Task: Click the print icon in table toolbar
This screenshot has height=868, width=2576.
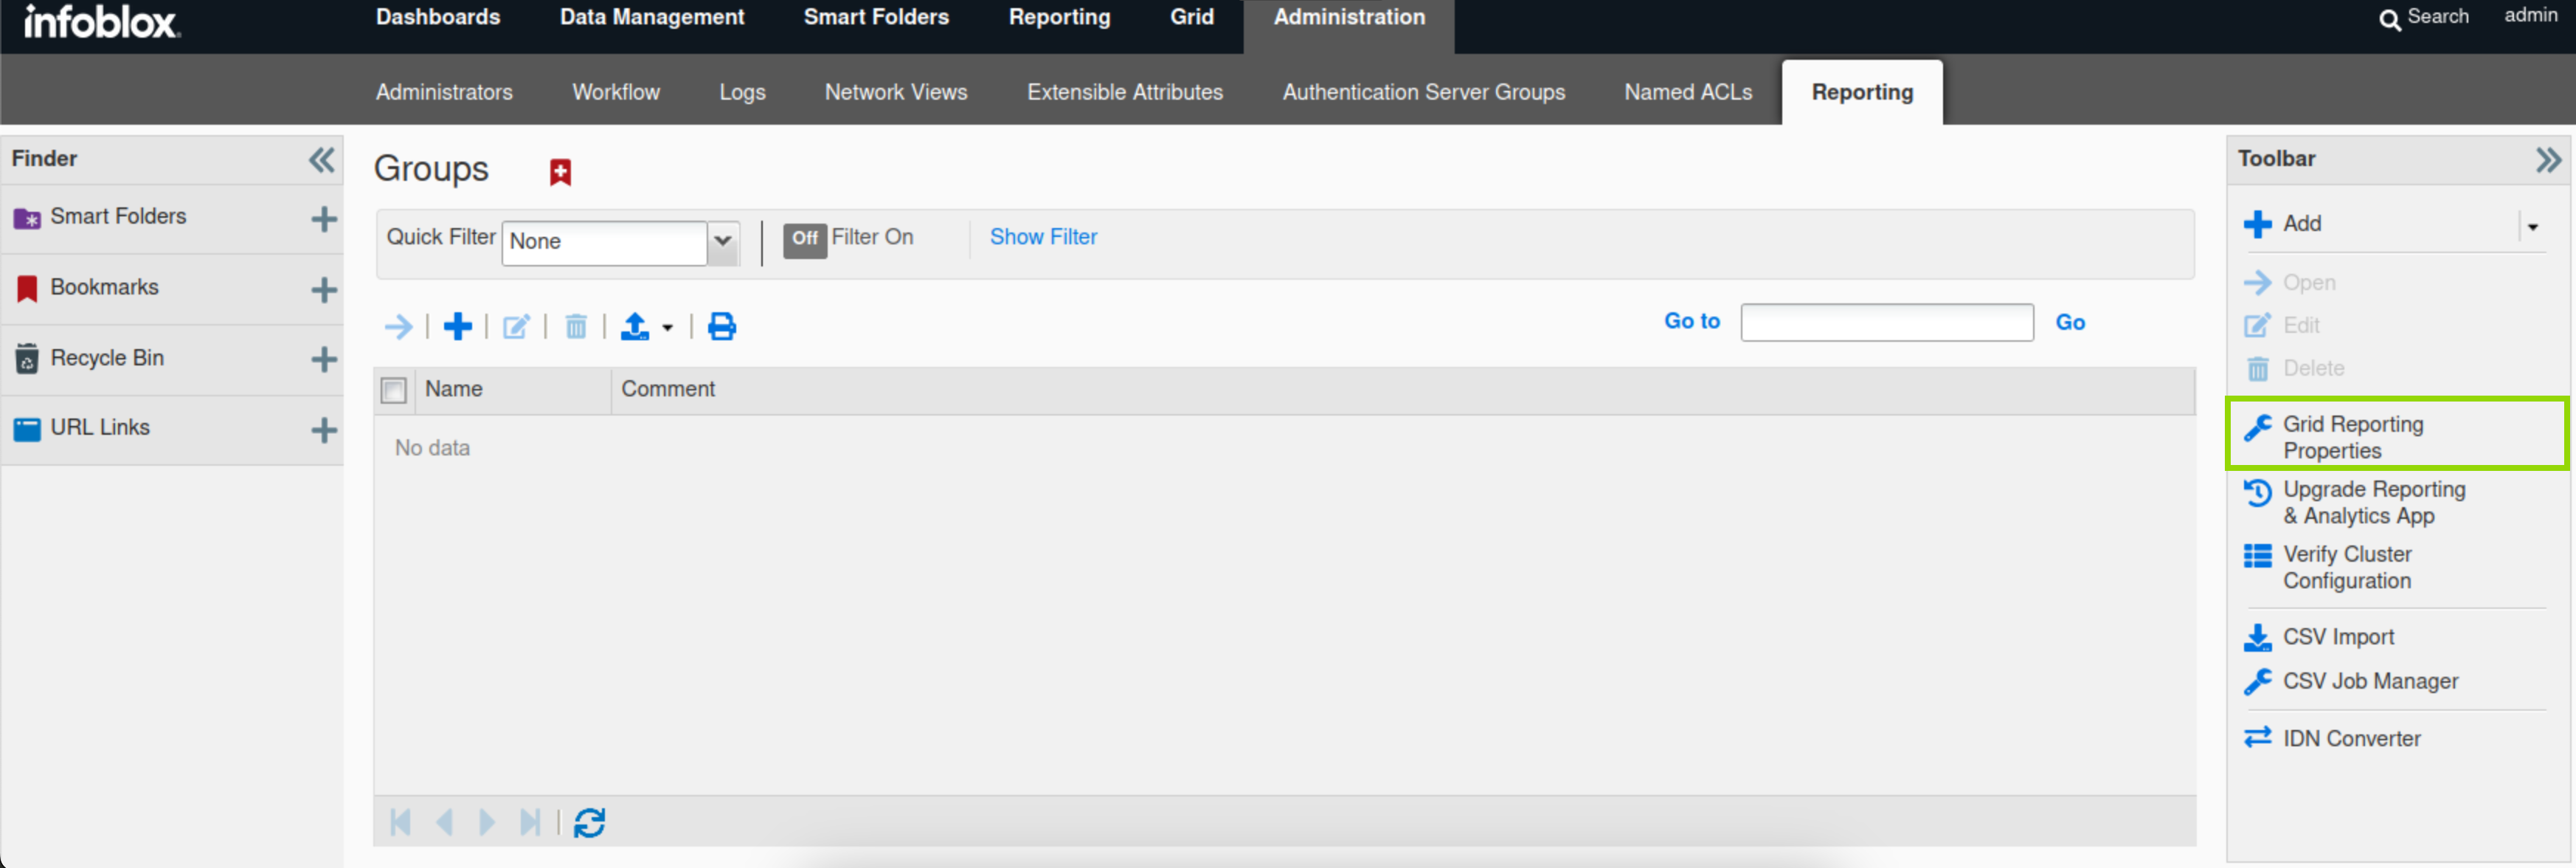Action: 721,326
